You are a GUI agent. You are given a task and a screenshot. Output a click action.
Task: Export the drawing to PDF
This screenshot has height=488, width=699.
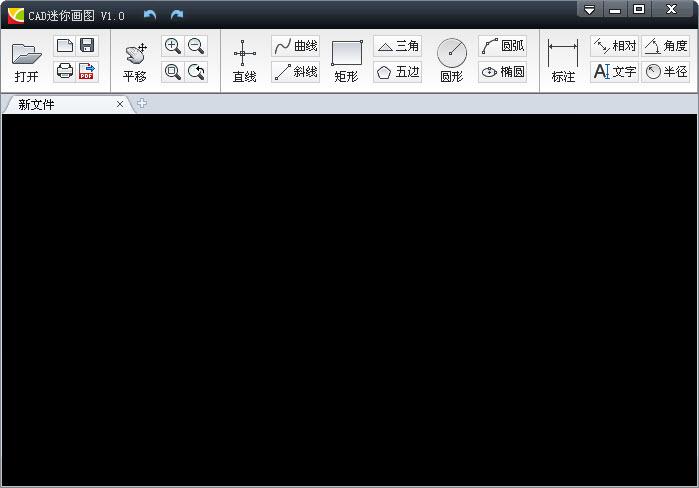88,71
